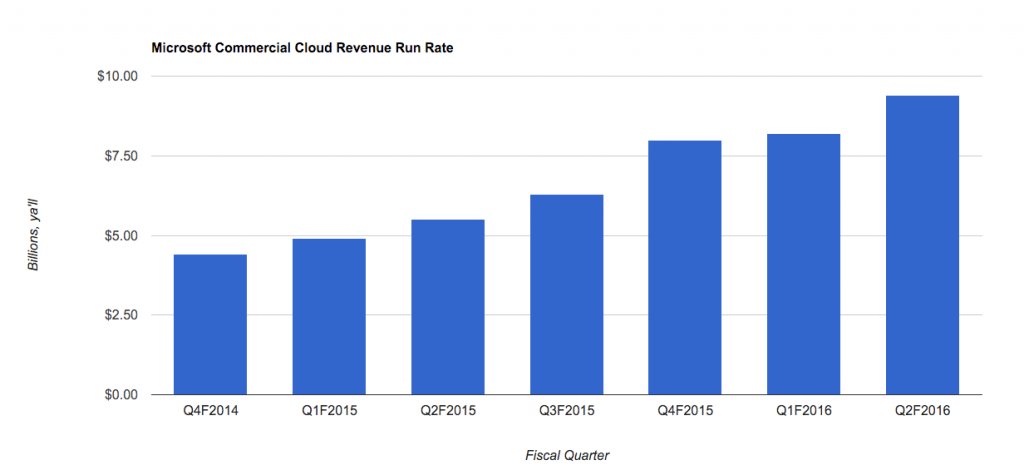Click the 'Fiscal Quarter' axis title
The image size is (1024, 475).
(567, 455)
